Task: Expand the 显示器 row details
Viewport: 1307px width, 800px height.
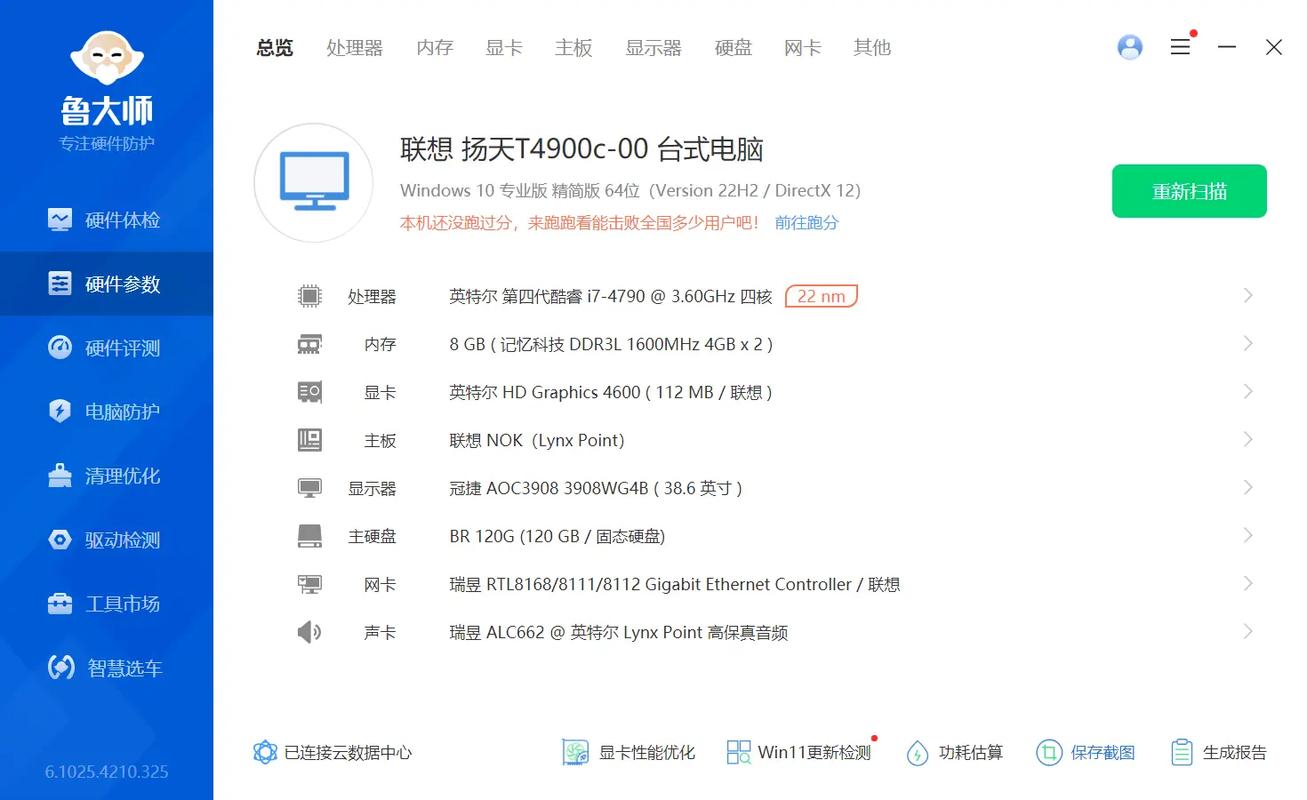Action: (x=1247, y=487)
